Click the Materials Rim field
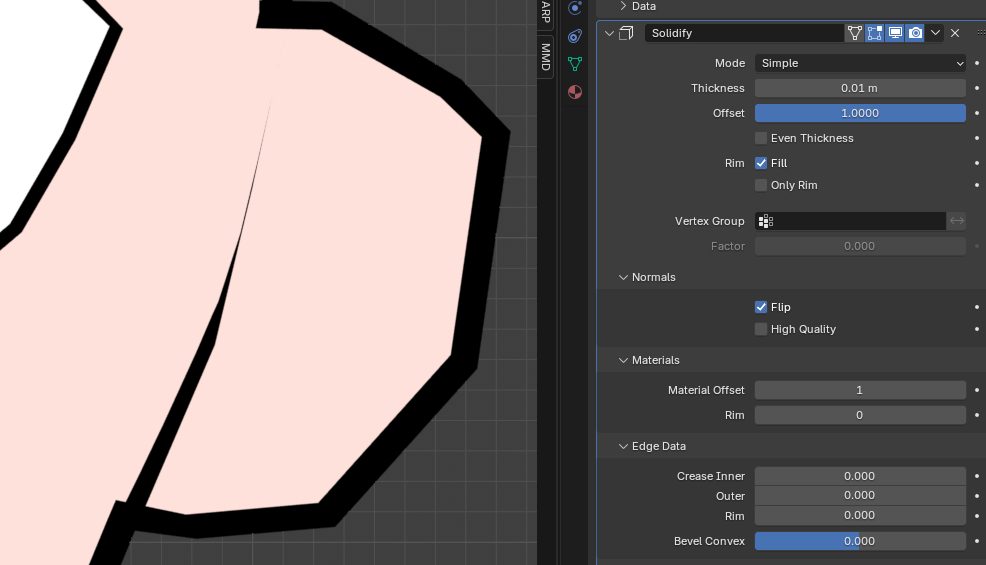The width and height of the screenshot is (986, 565). [x=860, y=415]
